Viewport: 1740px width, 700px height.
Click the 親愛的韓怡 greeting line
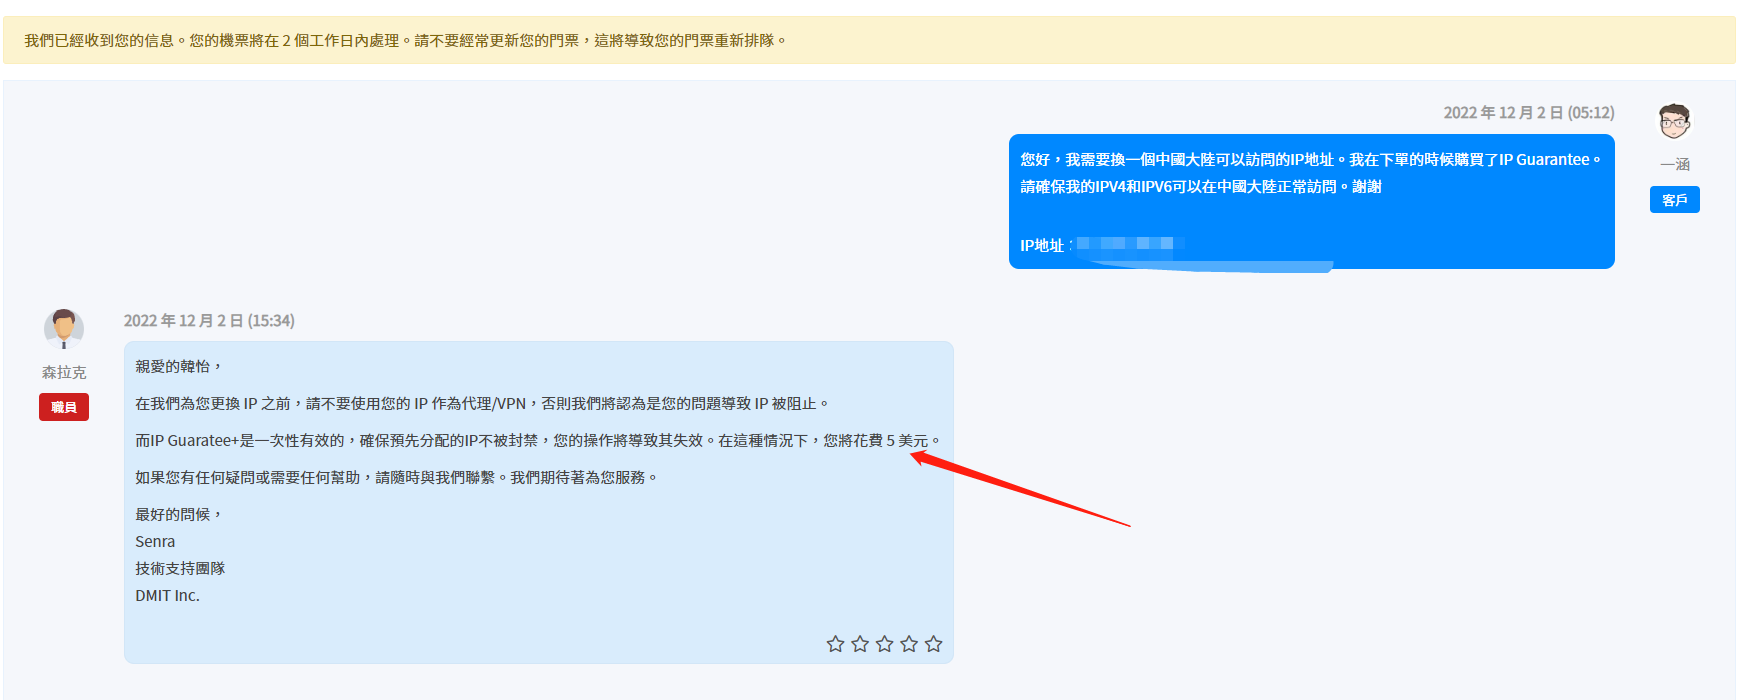coord(178,367)
